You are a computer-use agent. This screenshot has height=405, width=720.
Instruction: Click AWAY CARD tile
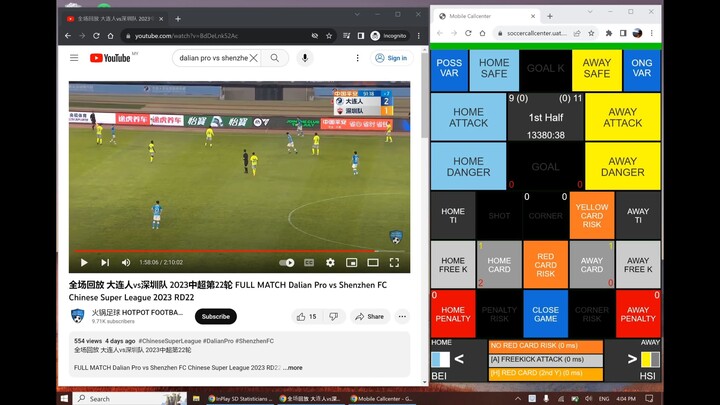[x=592, y=264]
